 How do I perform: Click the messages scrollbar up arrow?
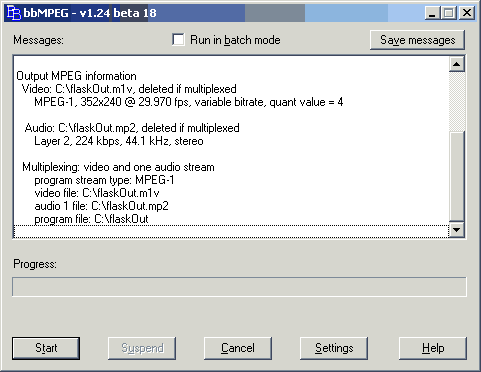point(457,64)
